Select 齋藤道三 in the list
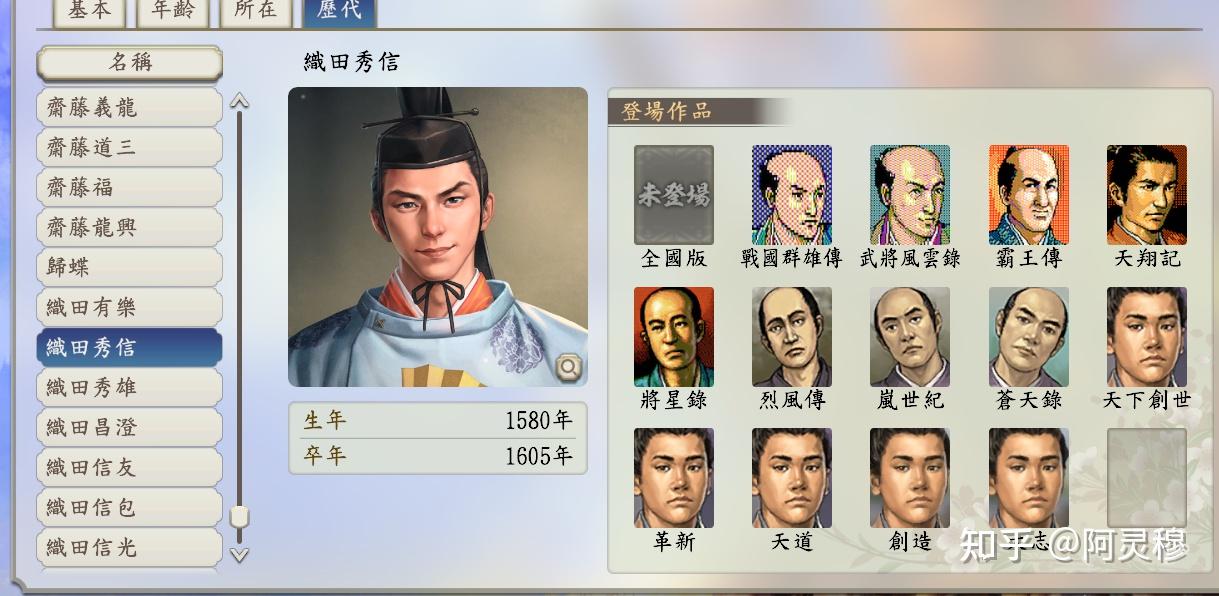Viewport: 1219px width, 596px height. click(130, 148)
